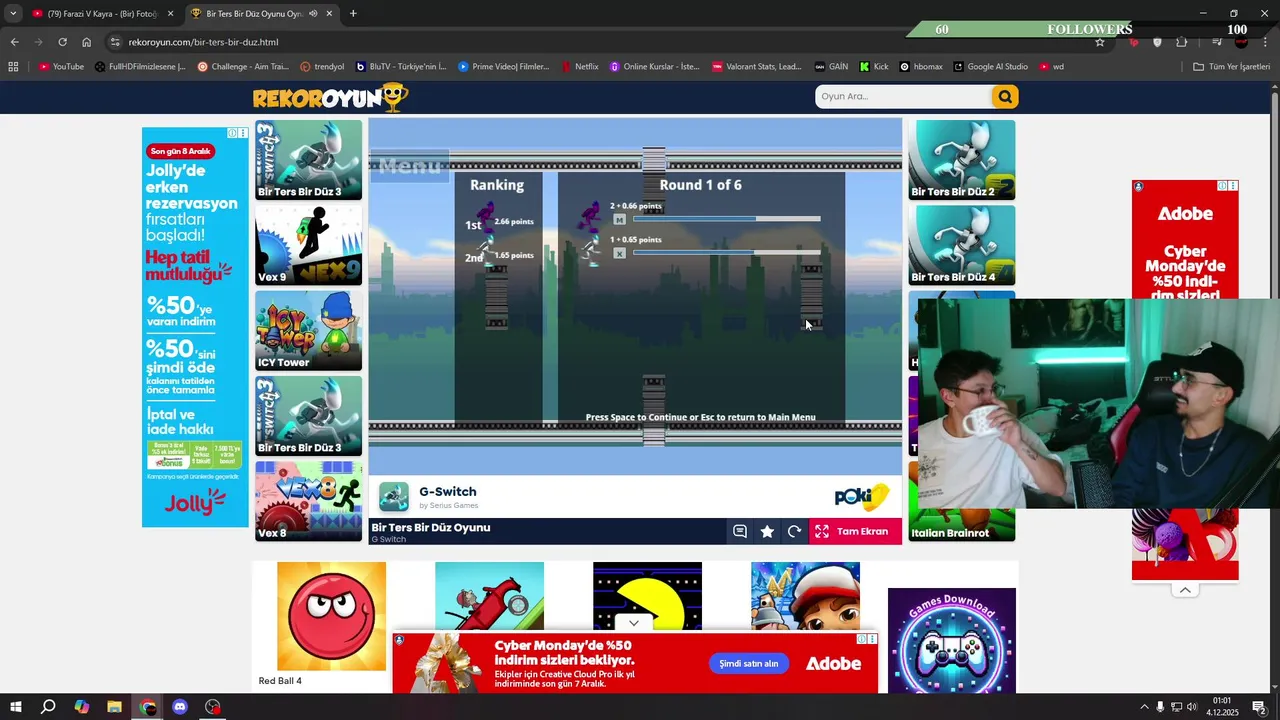Image resolution: width=1280 pixels, height=720 pixels.
Task: Click the Poki logo below the game
Action: (861, 497)
